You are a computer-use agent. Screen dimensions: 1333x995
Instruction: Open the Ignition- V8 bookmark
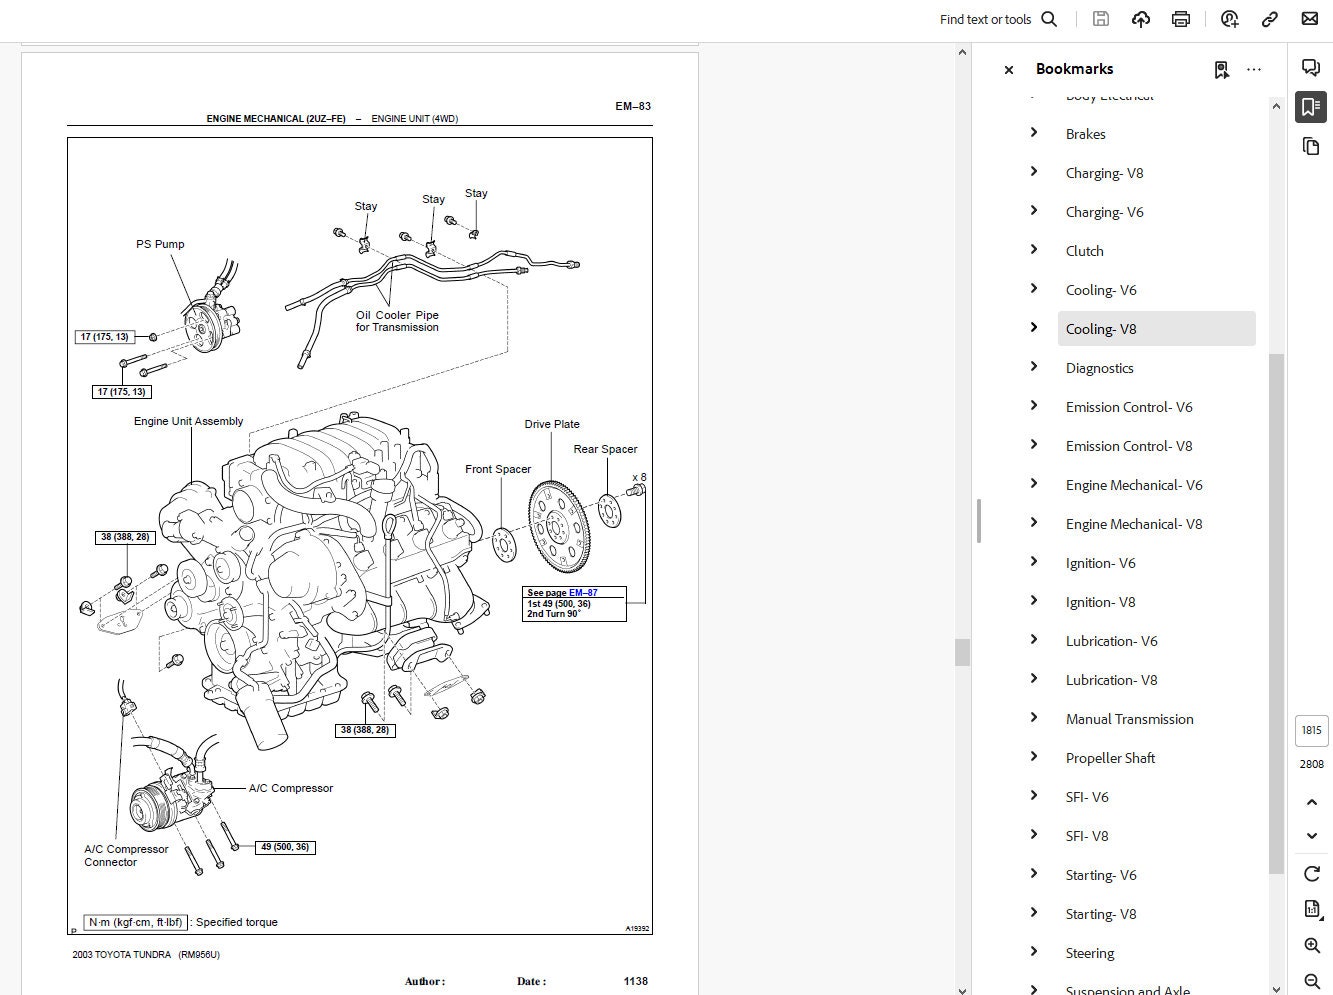coord(1100,602)
